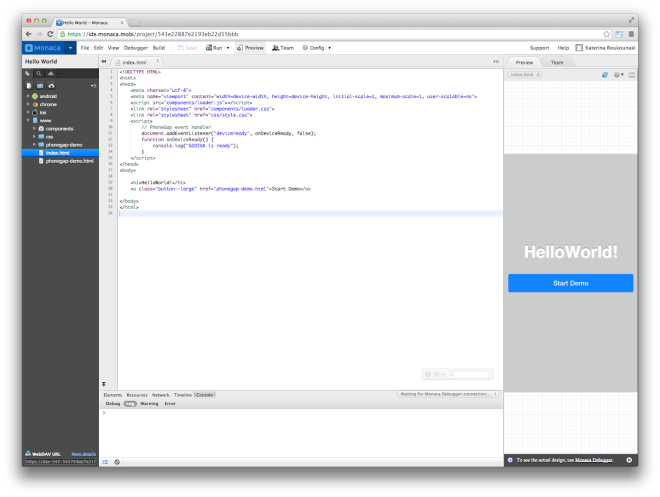Open the Help link
This screenshot has height=497, width=660.
pyautogui.click(x=563, y=48)
